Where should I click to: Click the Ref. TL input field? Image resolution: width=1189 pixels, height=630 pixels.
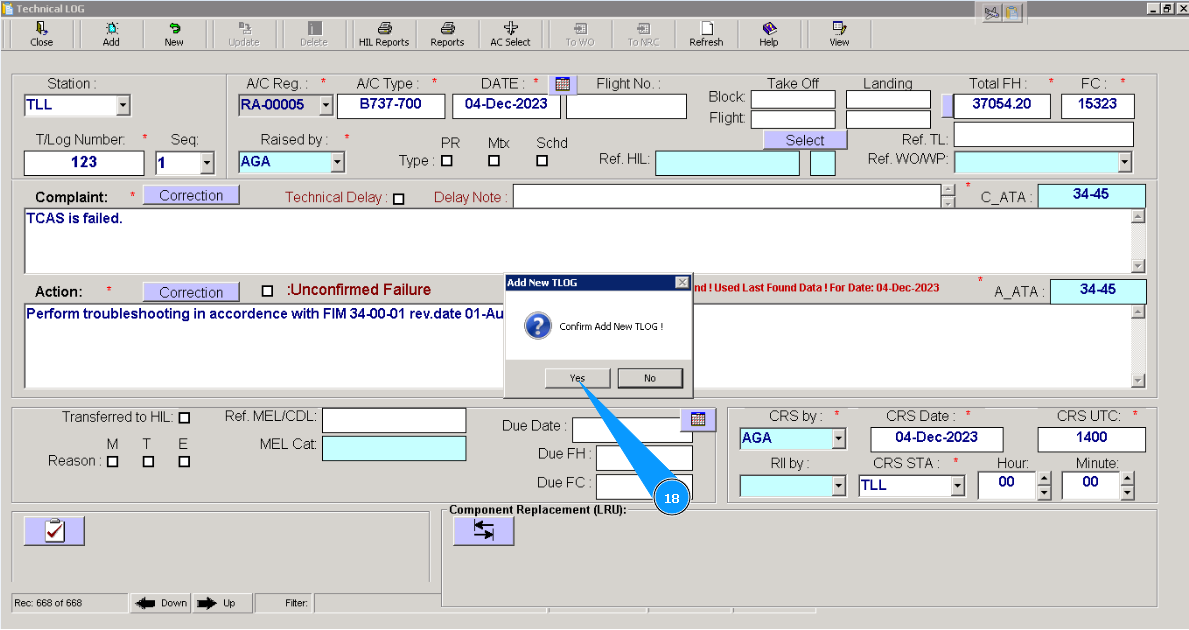click(1043, 135)
